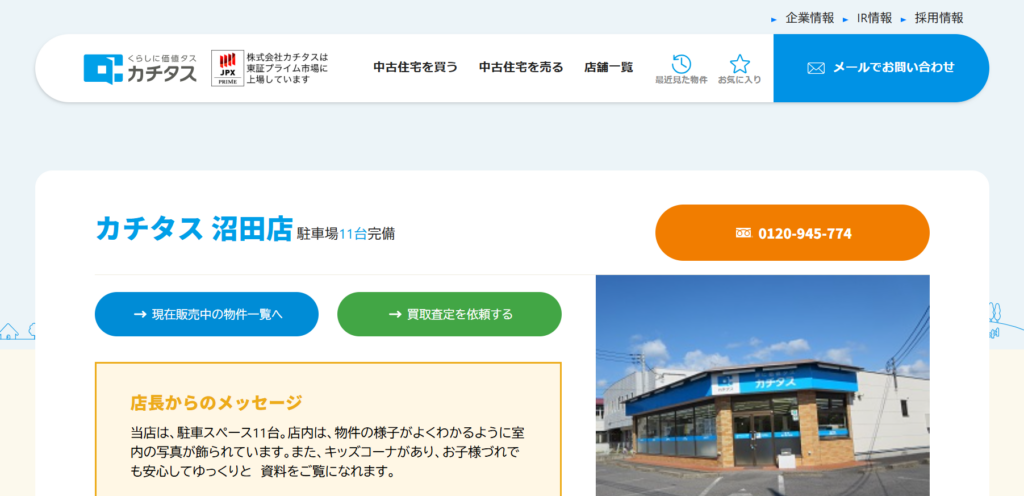Viewport: 1024px width, 496px height.
Task: Open 店舗一覧 menu
Action: click(608, 67)
